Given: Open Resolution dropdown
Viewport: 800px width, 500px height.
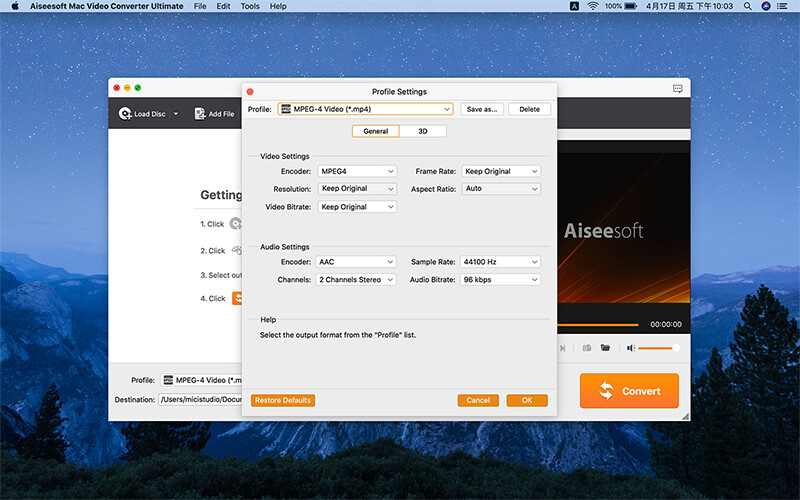Looking at the screenshot, I should [x=357, y=189].
